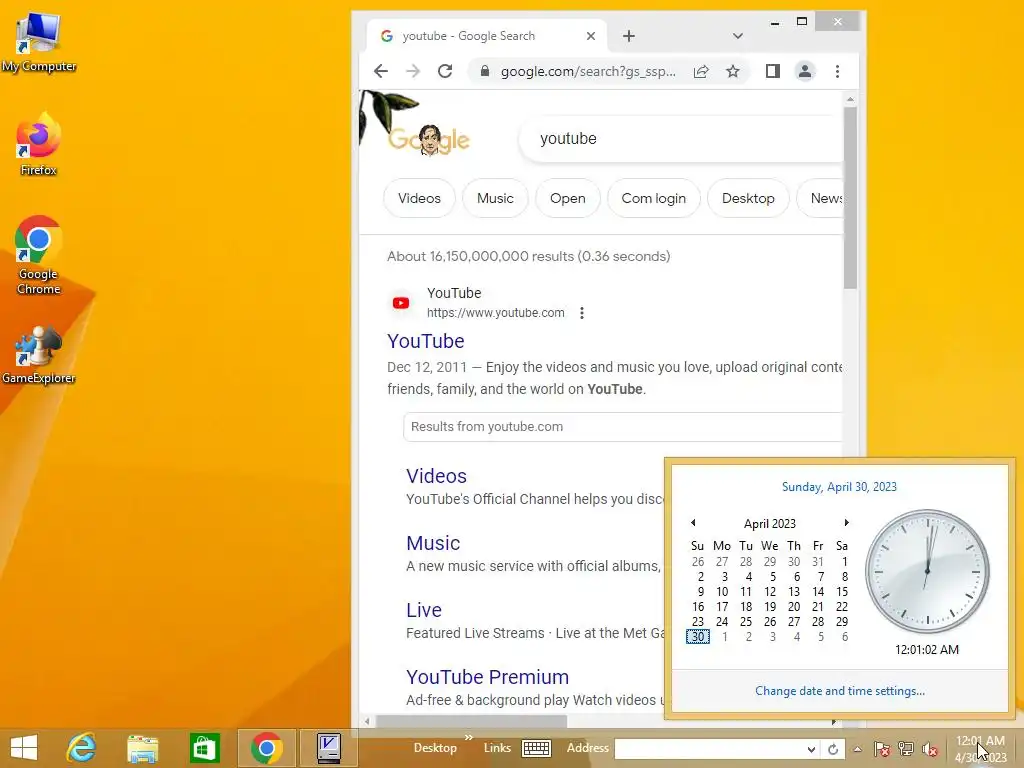Screen dimensions: 1024x768
Task: Click the taskbar Address input field
Action: (709, 749)
